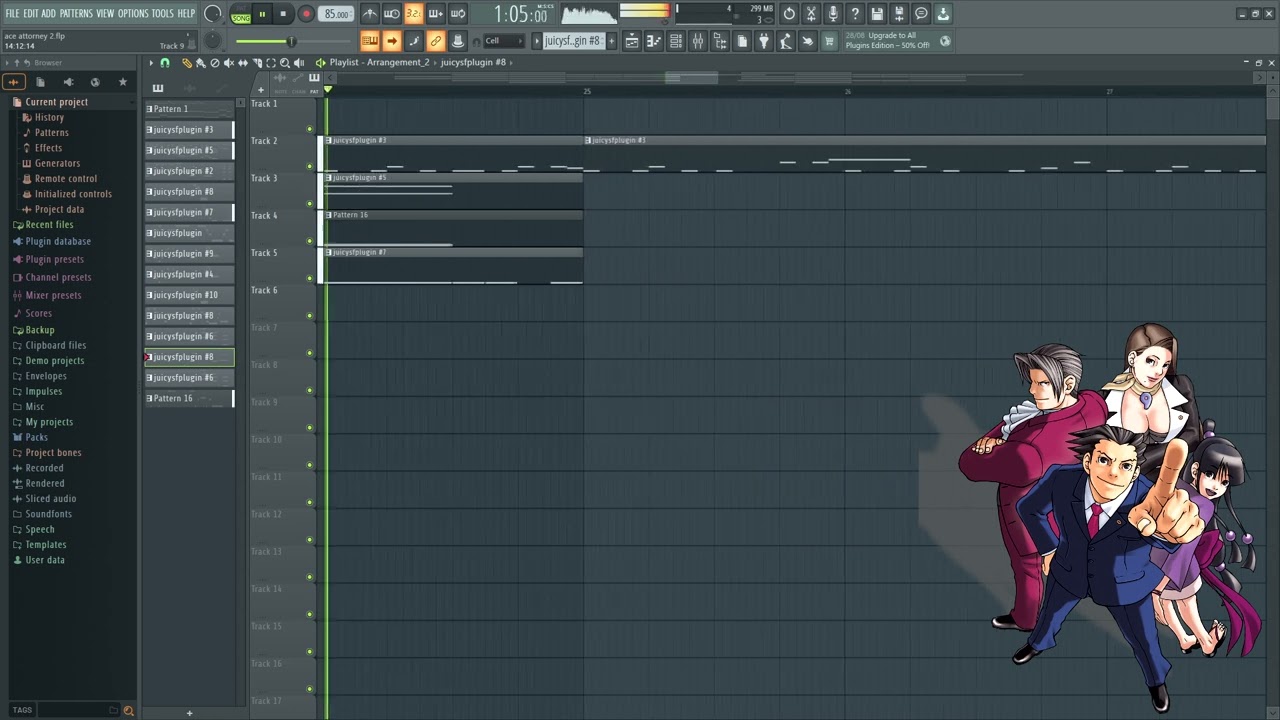Toggle wait for input before recording
This screenshot has width=1280, height=720.
pos(392,14)
